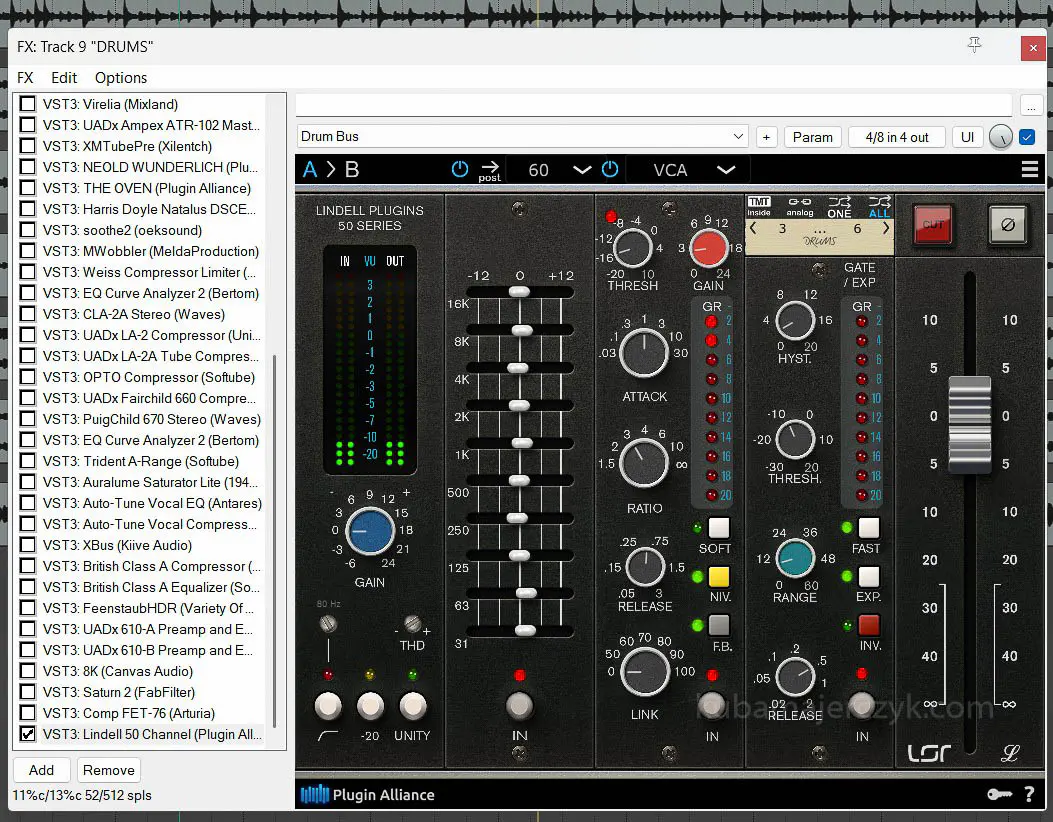Viewport: 1053px width, 822px height.
Task: Open the 60 preamp model dropdown
Action: click(x=581, y=170)
